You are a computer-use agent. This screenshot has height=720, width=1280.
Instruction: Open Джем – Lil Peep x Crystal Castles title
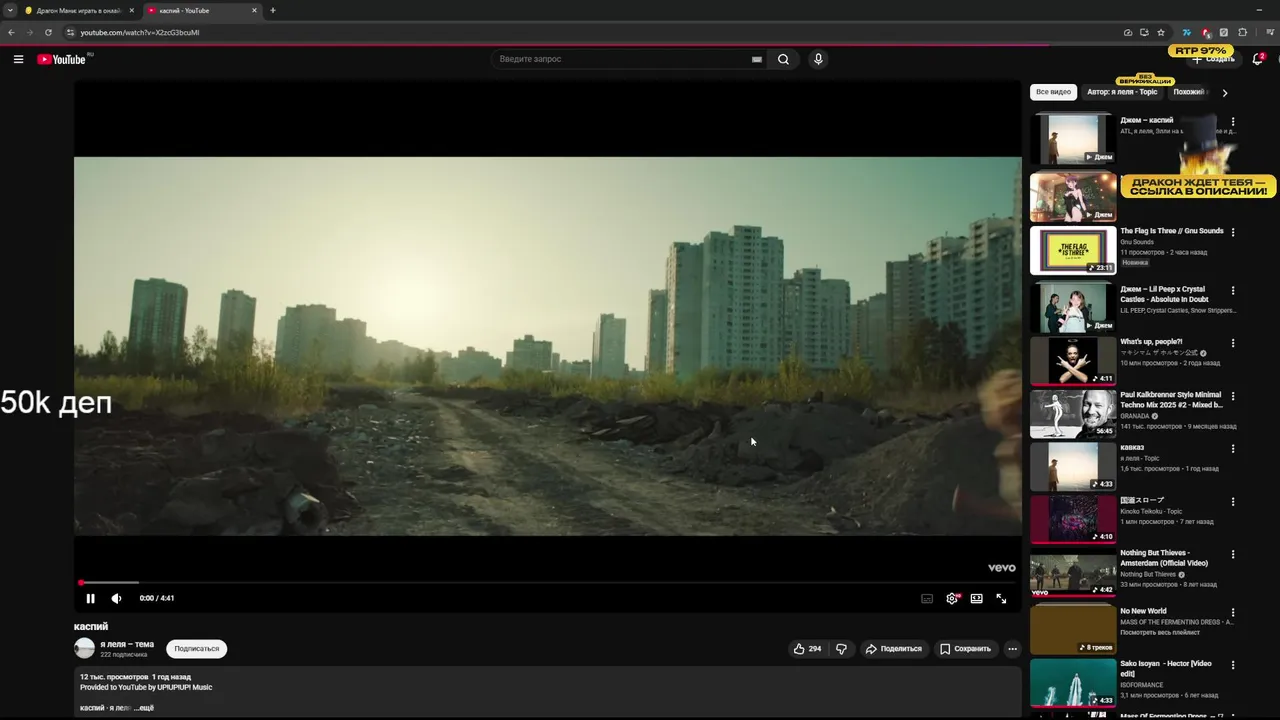[x=1164, y=294]
